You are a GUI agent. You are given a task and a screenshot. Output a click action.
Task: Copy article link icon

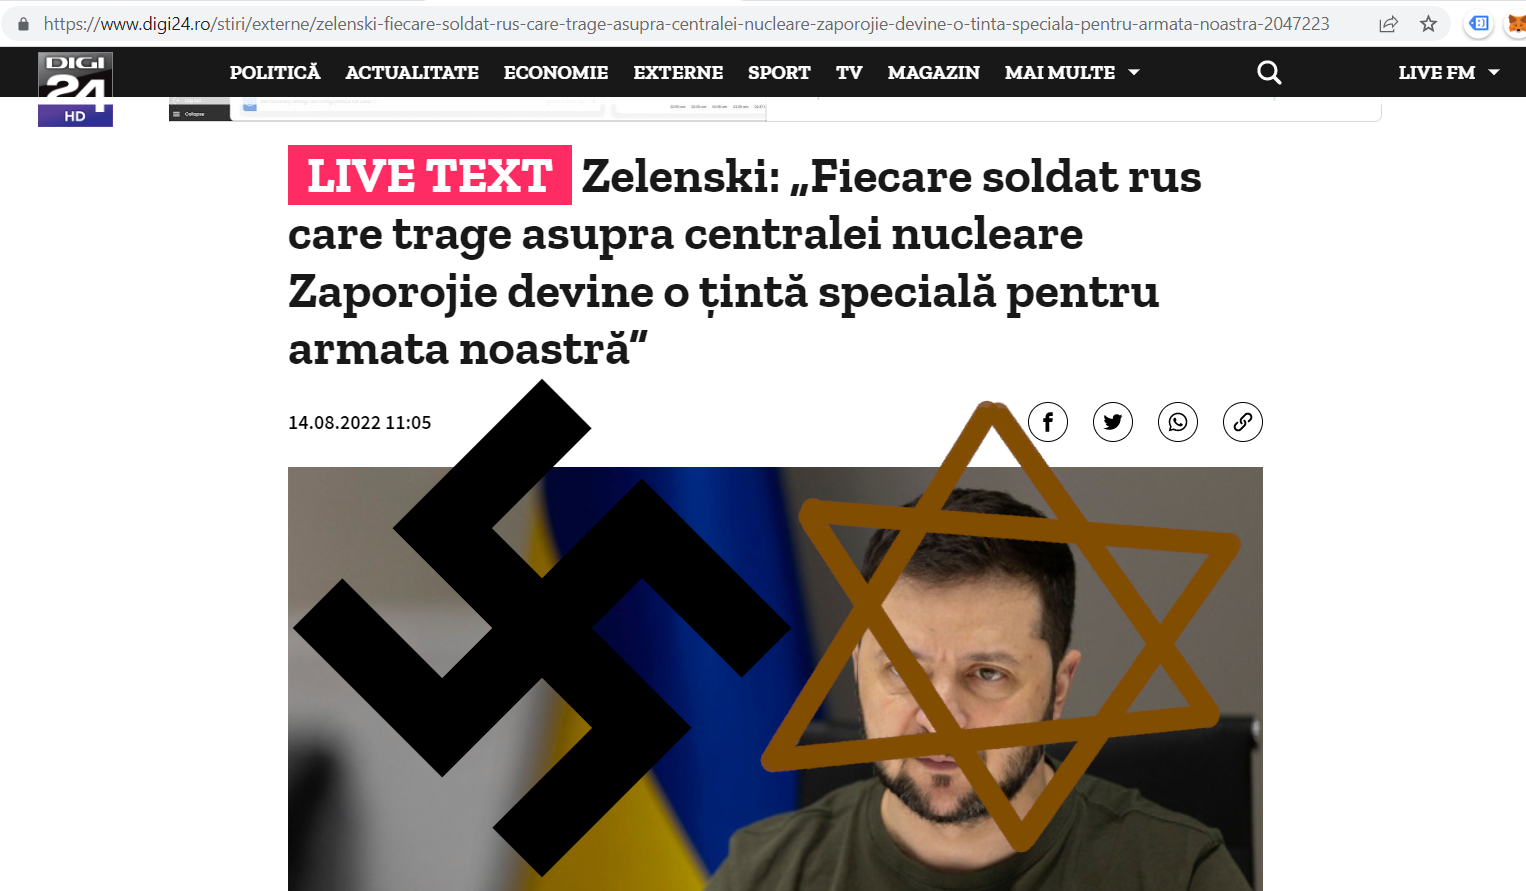(1243, 422)
